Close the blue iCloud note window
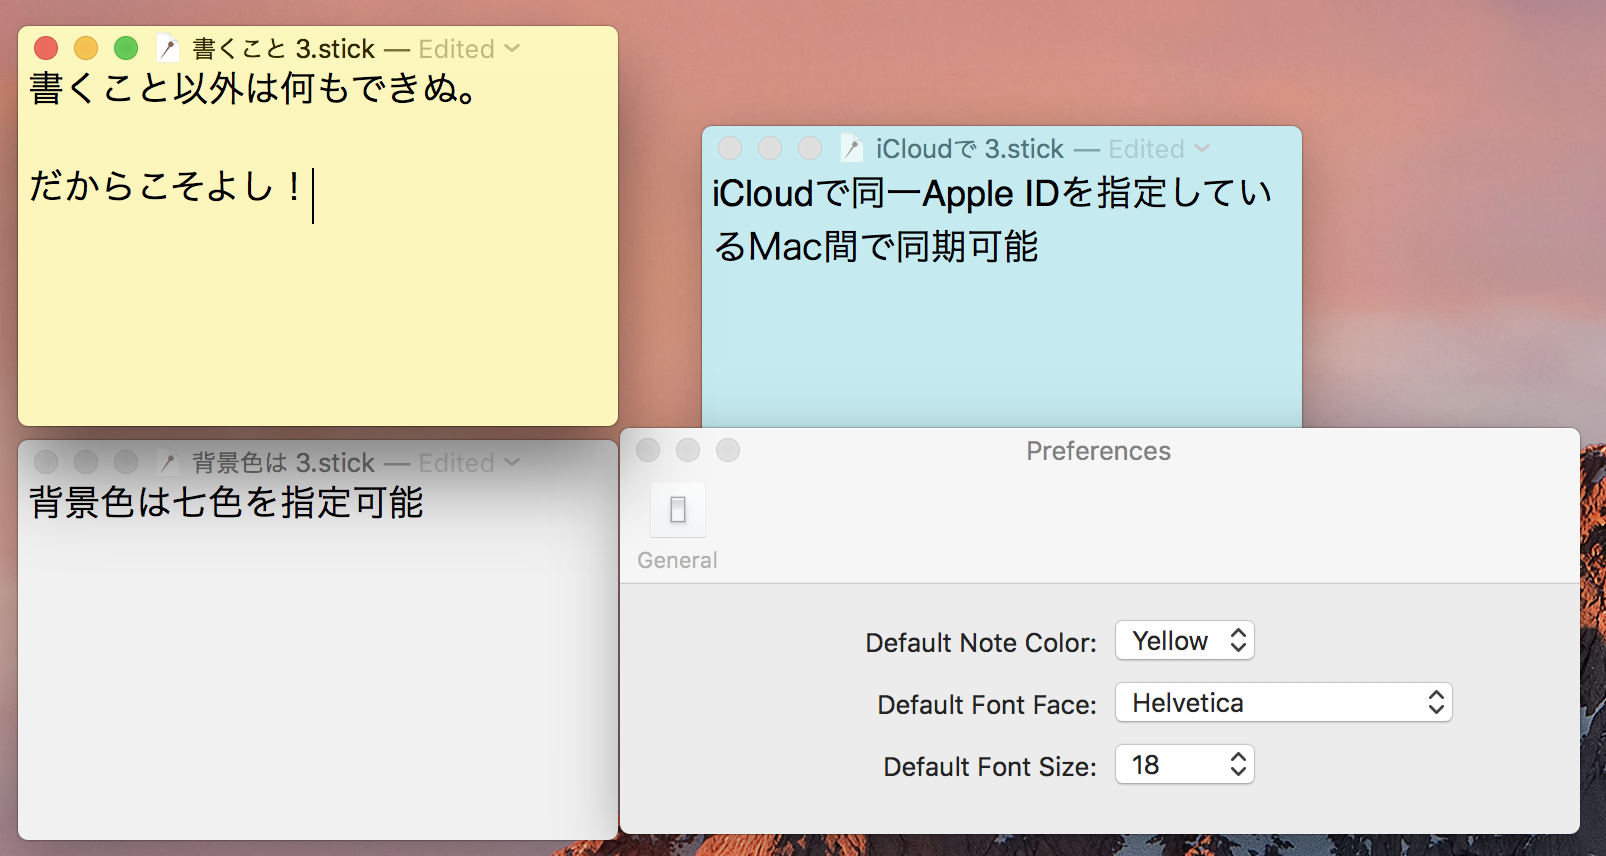1606x856 pixels. [x=730, y=148]
